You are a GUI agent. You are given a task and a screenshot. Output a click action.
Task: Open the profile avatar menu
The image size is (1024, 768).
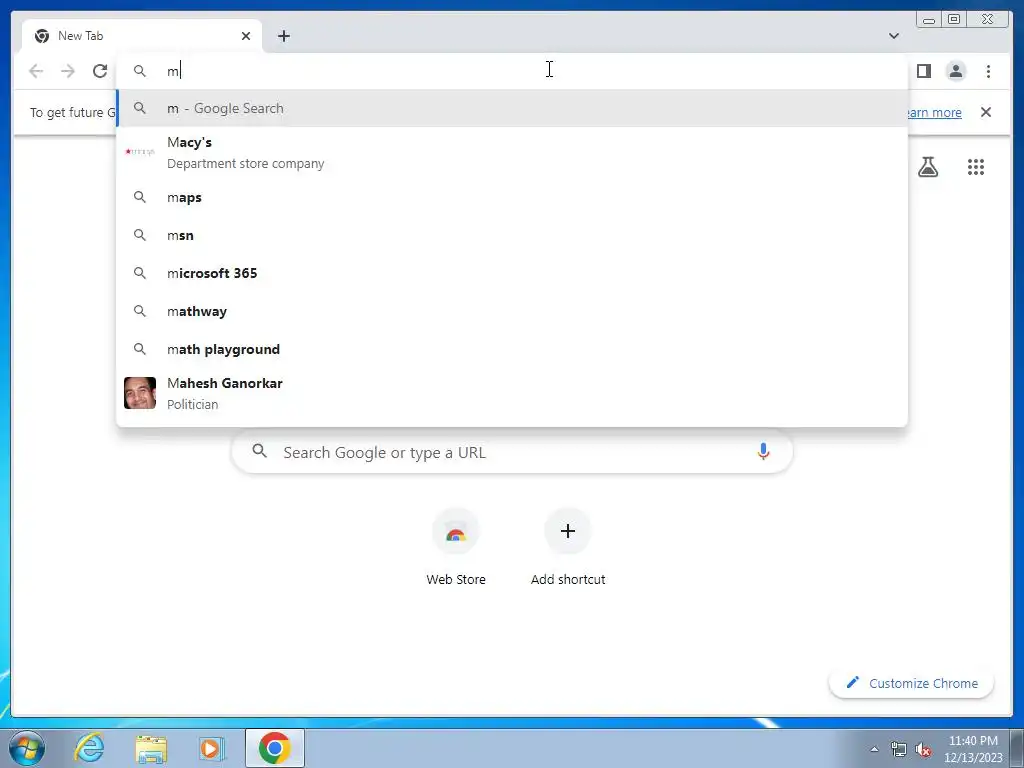(x=955, y=71)
